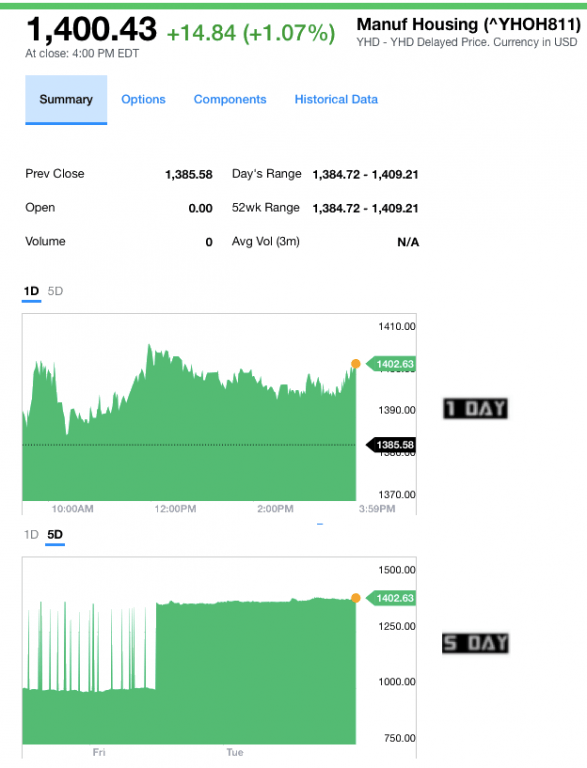
Task: Click the Day's Range value
Action: (366, 174)
